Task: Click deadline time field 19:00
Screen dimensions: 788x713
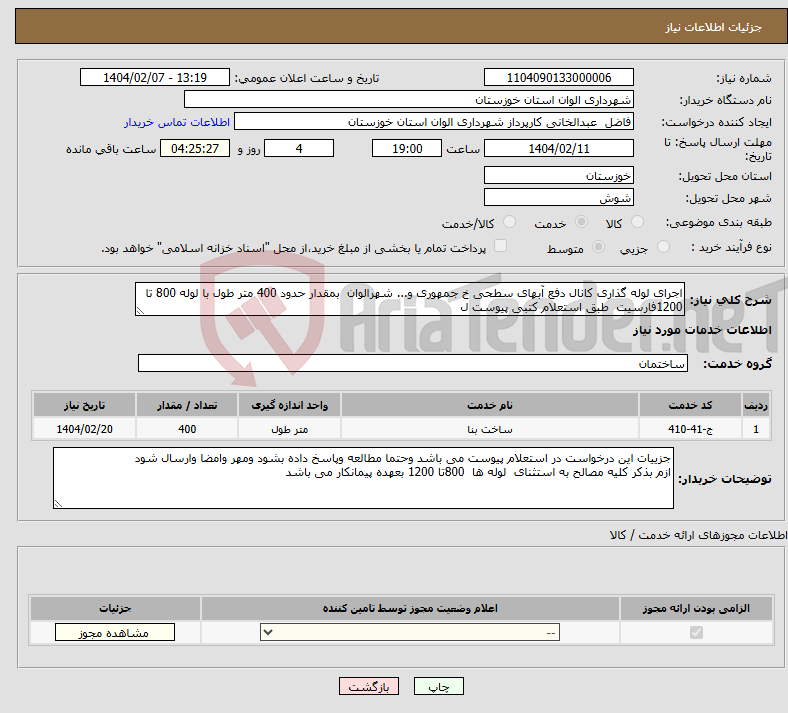Action: coord(407,148)
